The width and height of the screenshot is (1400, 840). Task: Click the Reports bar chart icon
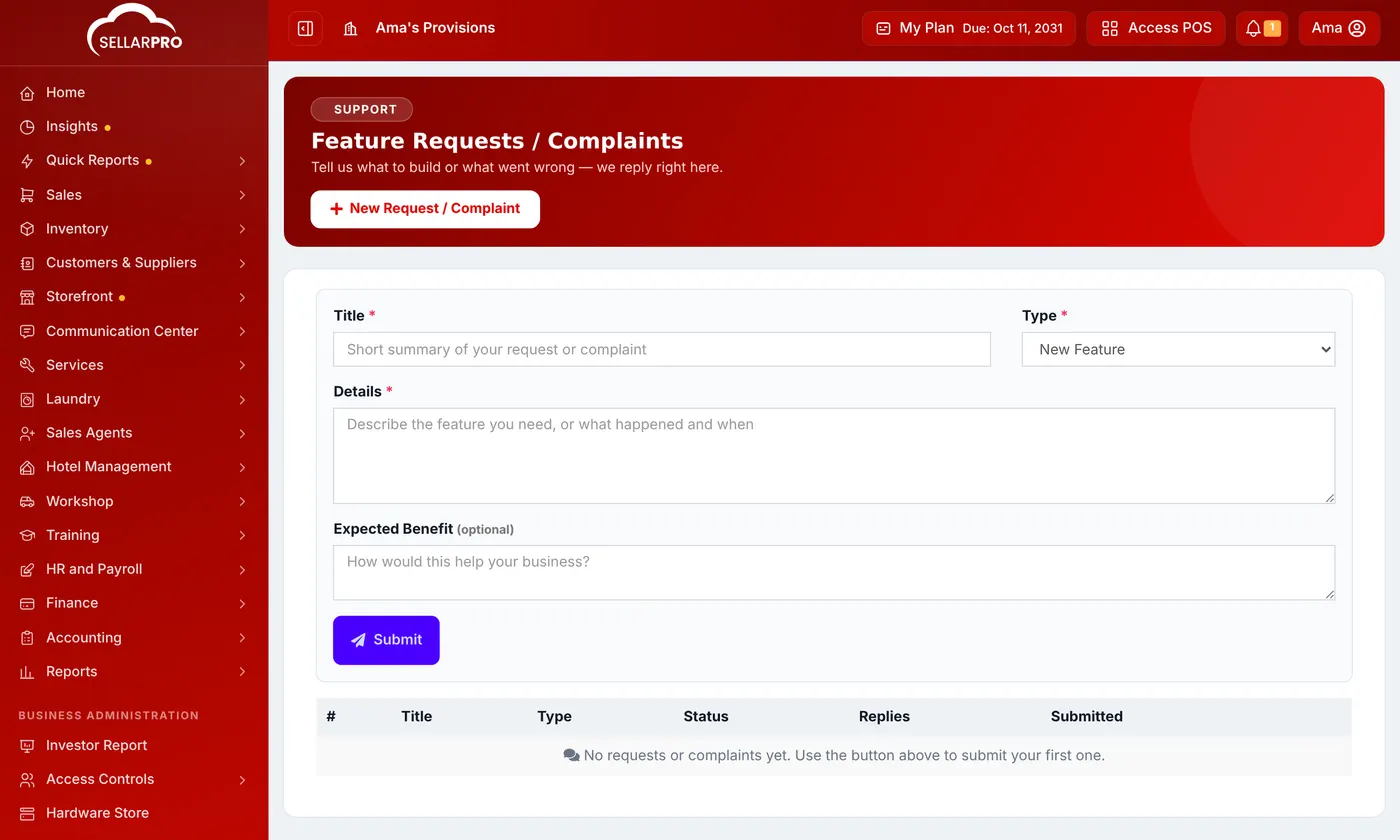coord(27,672)
